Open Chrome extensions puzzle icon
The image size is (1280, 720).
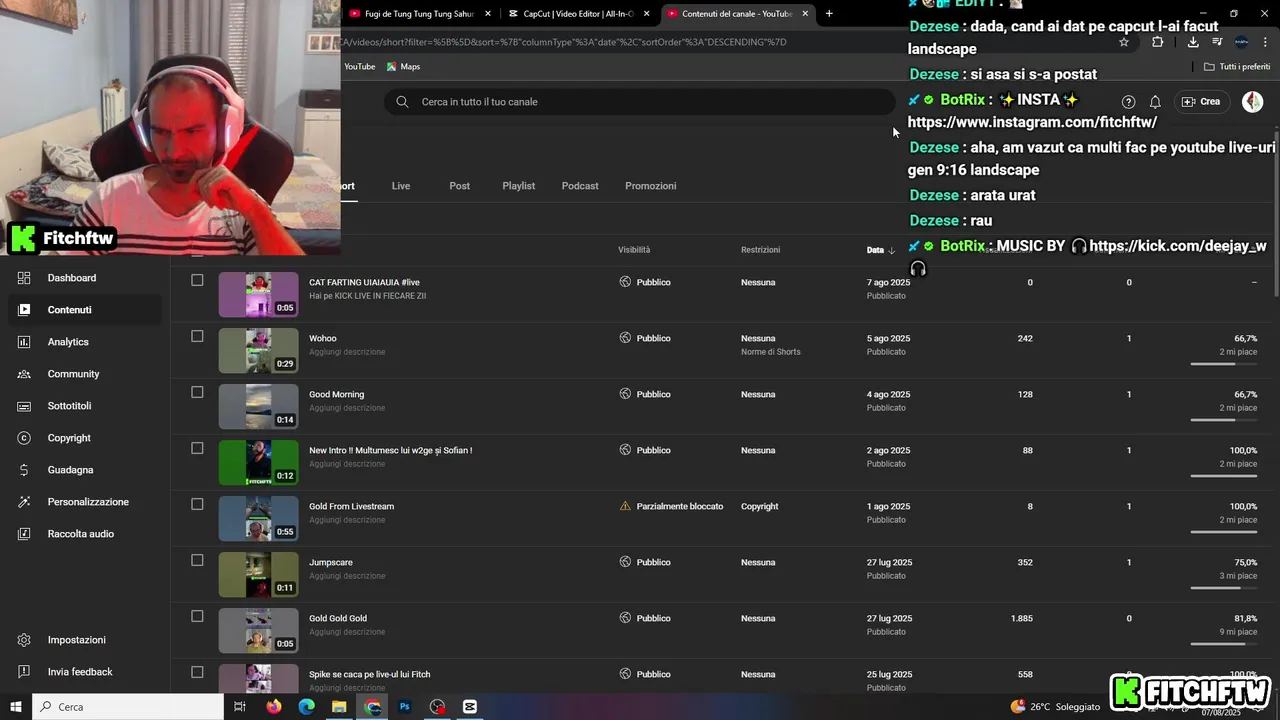1157,42
